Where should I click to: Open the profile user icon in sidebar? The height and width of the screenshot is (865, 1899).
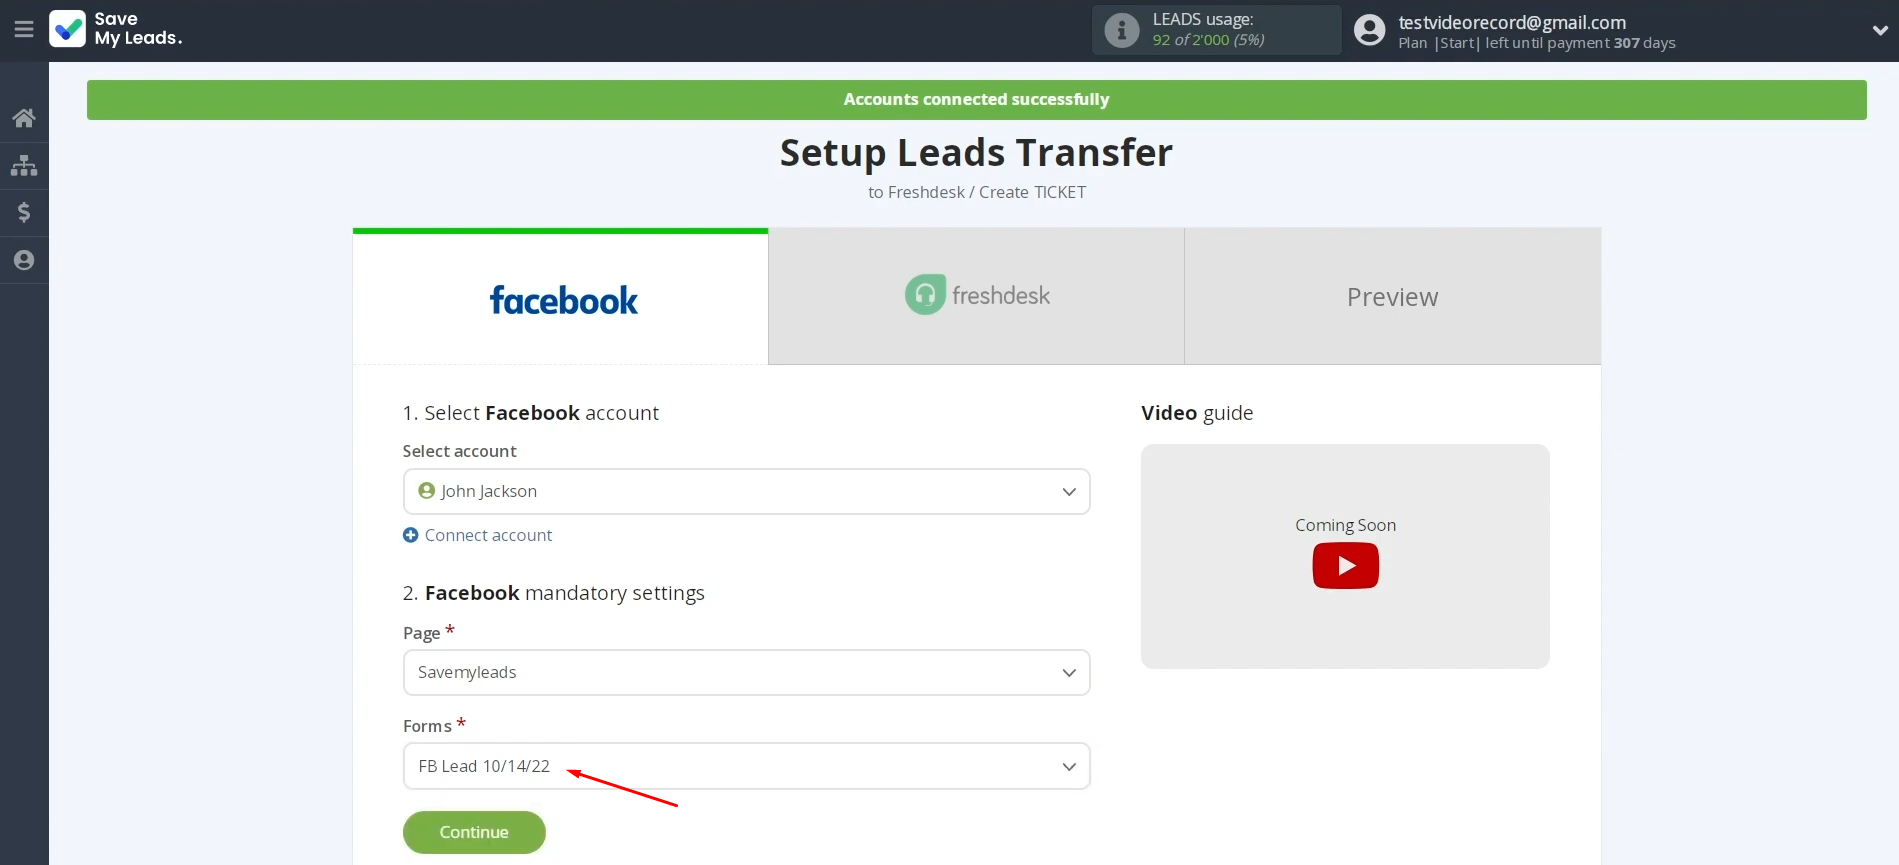tap(24, 260)
